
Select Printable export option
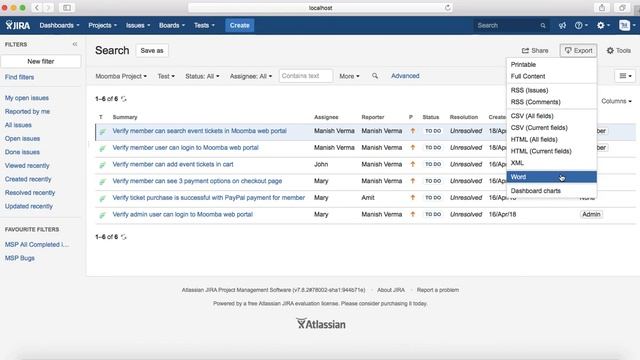[x=551, y=64]
